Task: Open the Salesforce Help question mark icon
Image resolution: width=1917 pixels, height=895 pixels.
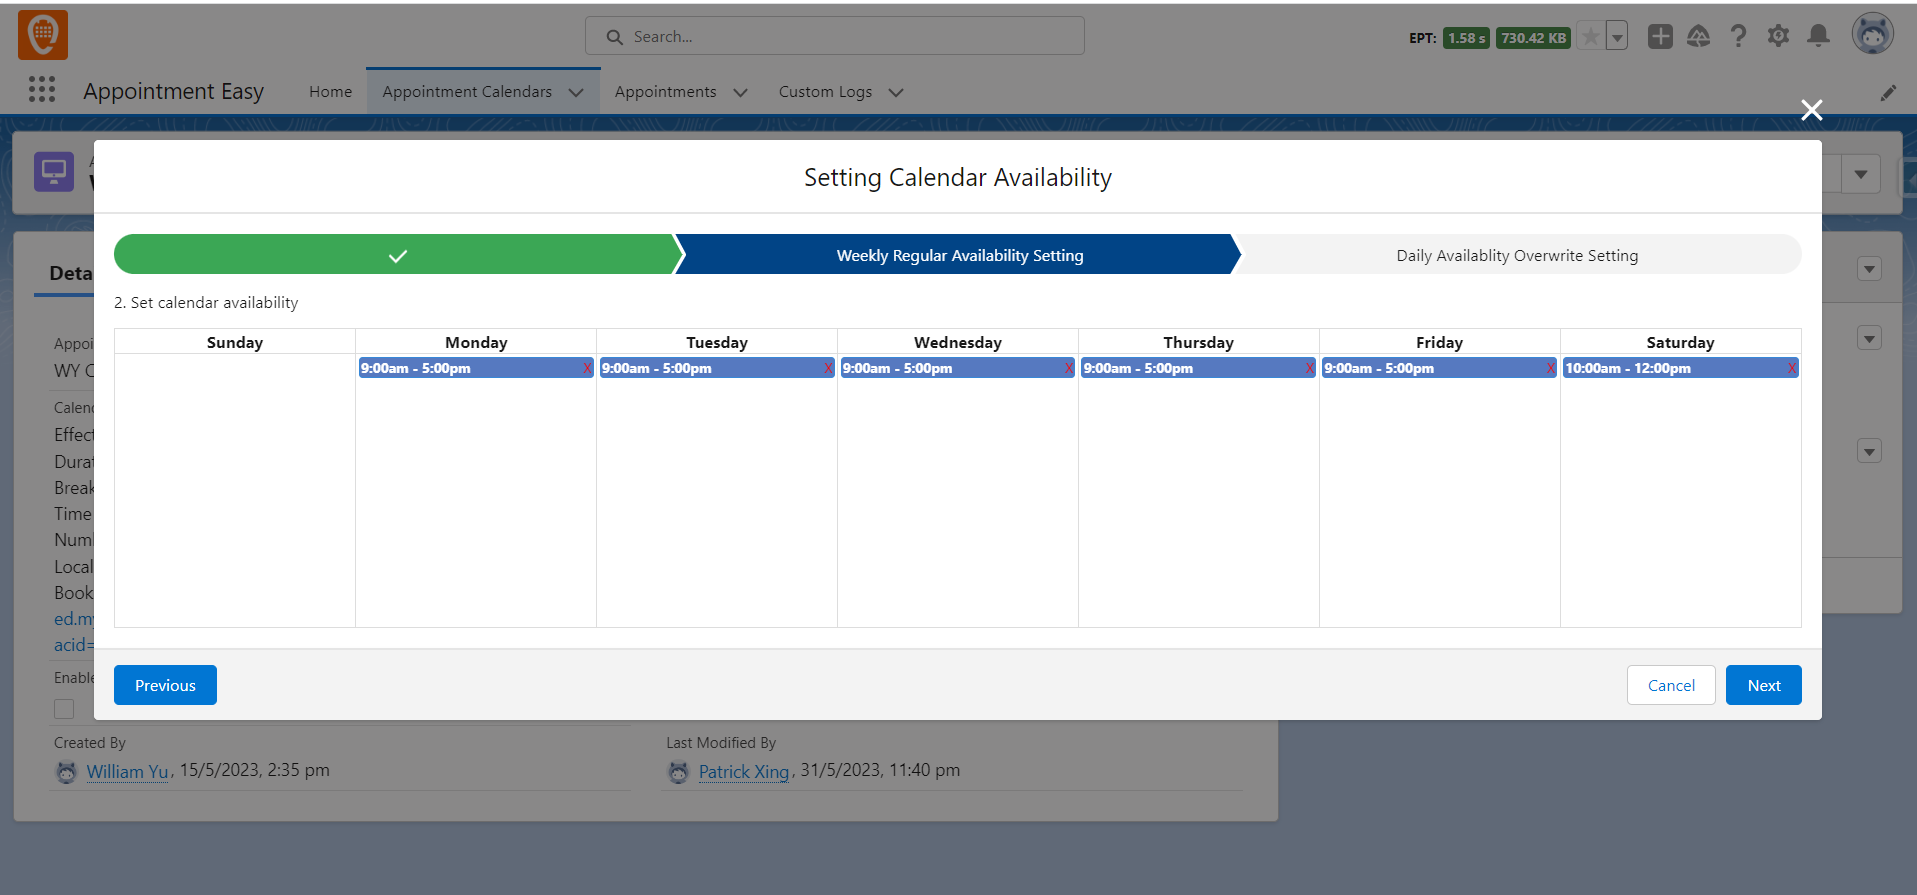Action: (1738, 37)
